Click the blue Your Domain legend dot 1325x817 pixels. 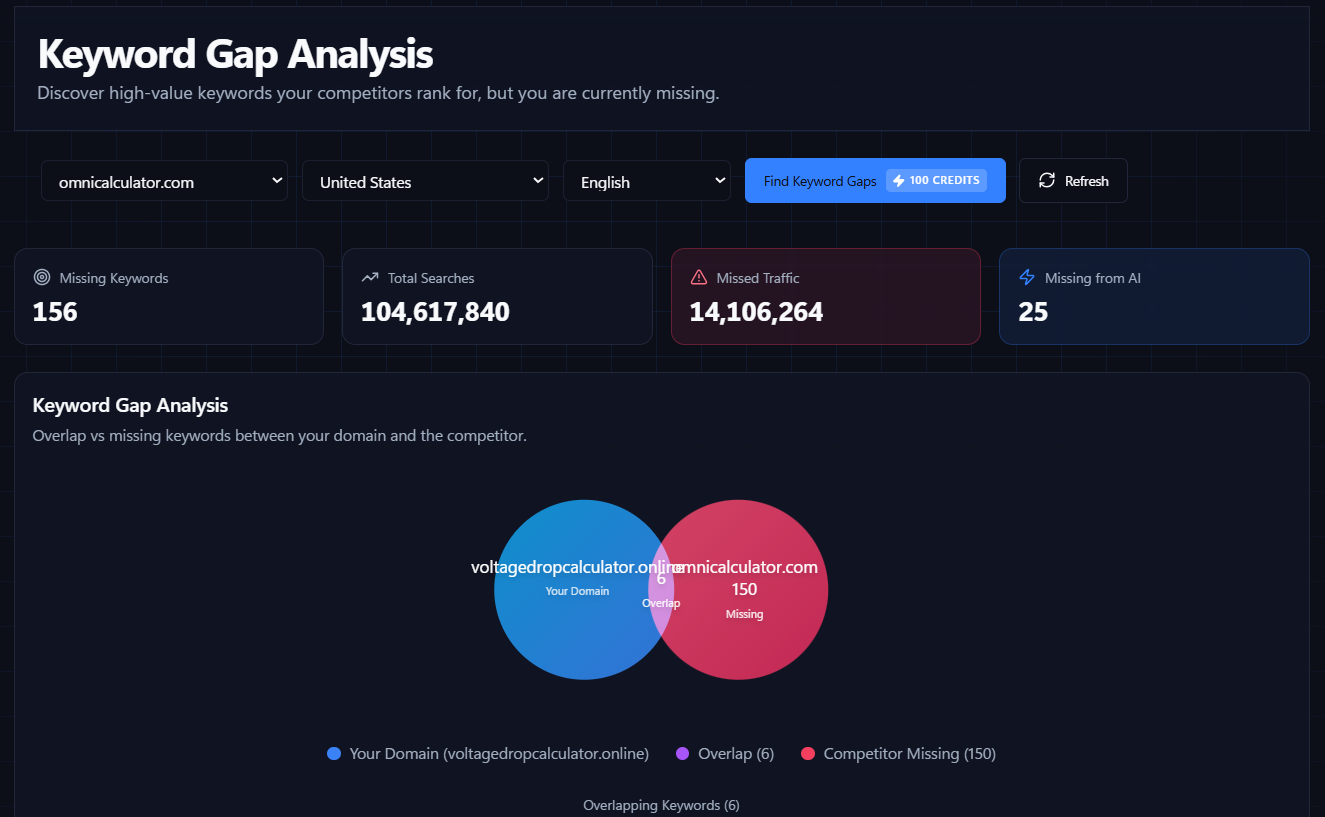tap(334, 754)
